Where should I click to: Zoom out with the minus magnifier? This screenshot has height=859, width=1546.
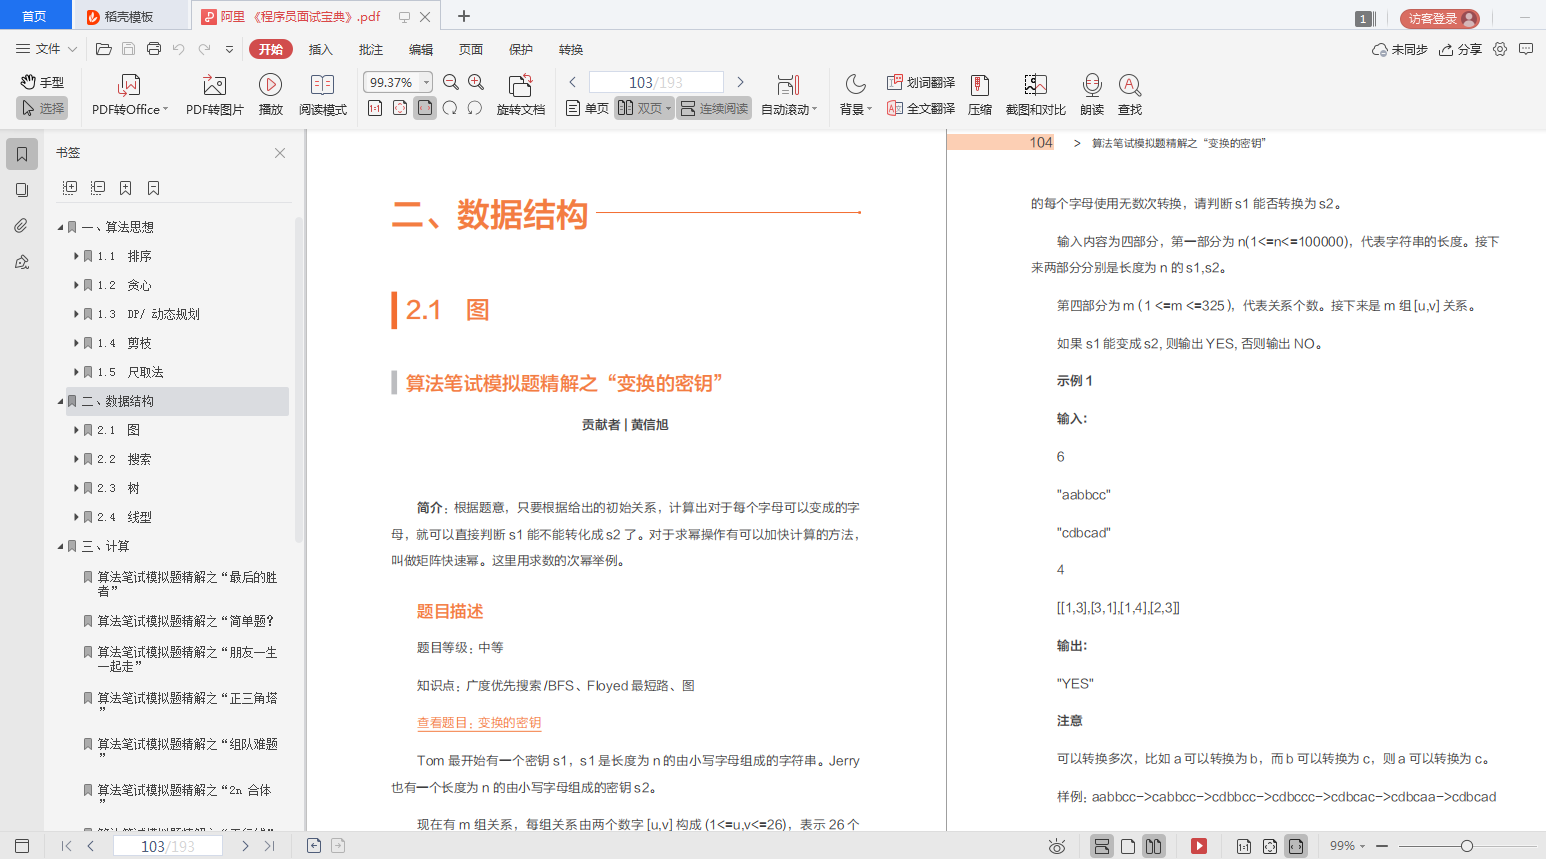451,82
